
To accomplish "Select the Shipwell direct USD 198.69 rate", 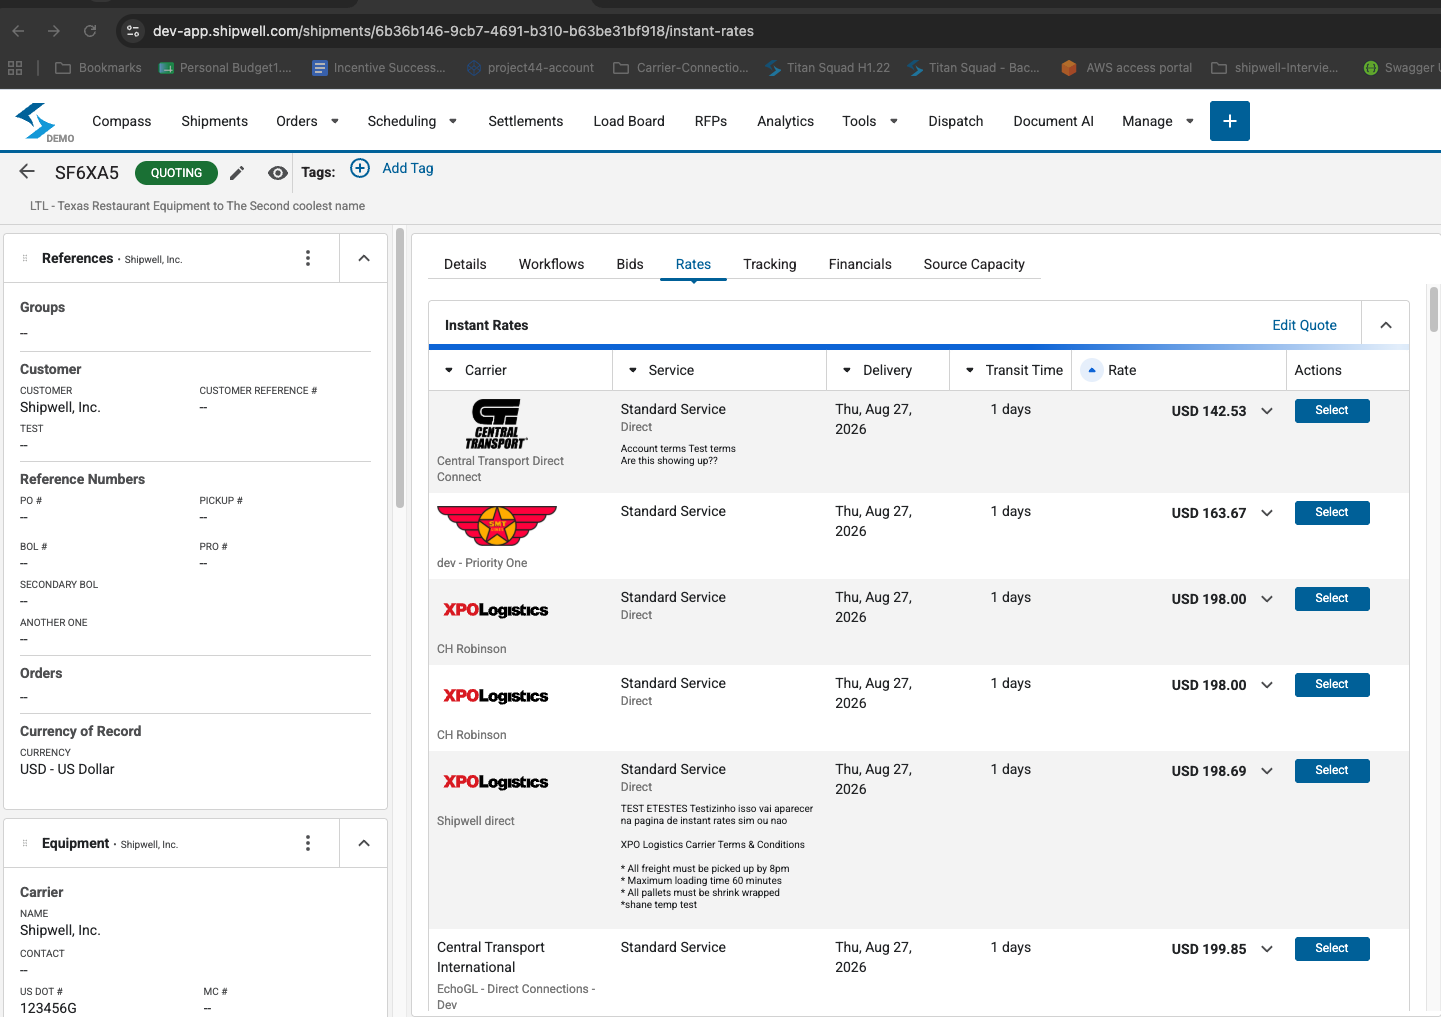I will [1332, 771].
